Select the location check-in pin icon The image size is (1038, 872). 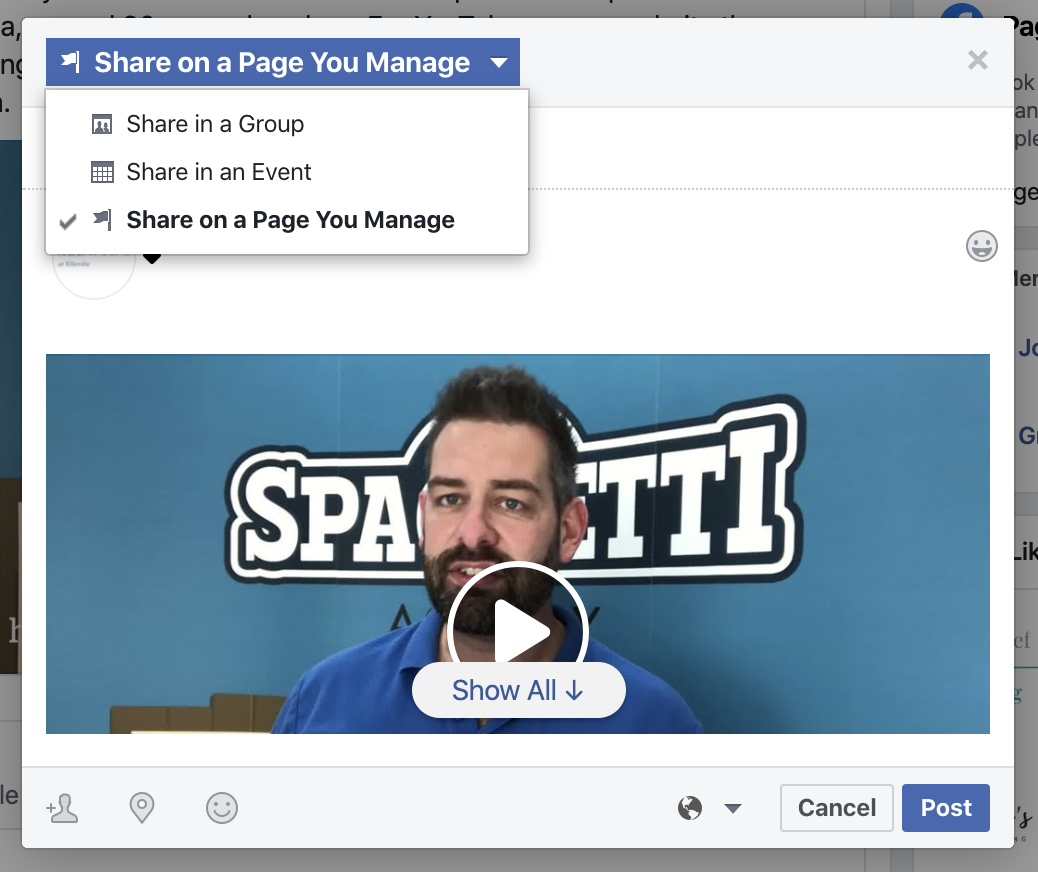point(142,808)
